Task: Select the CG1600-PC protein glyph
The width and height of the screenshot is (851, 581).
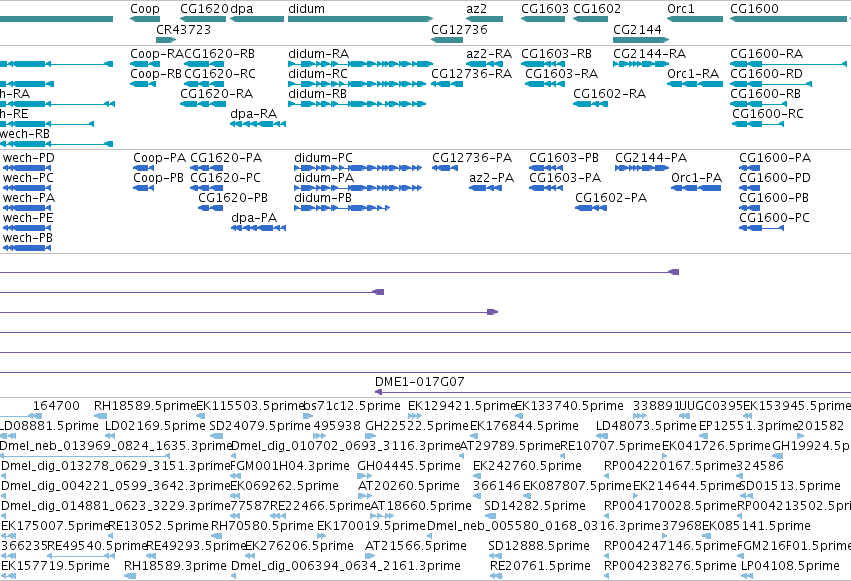Action: coord(761,228)
